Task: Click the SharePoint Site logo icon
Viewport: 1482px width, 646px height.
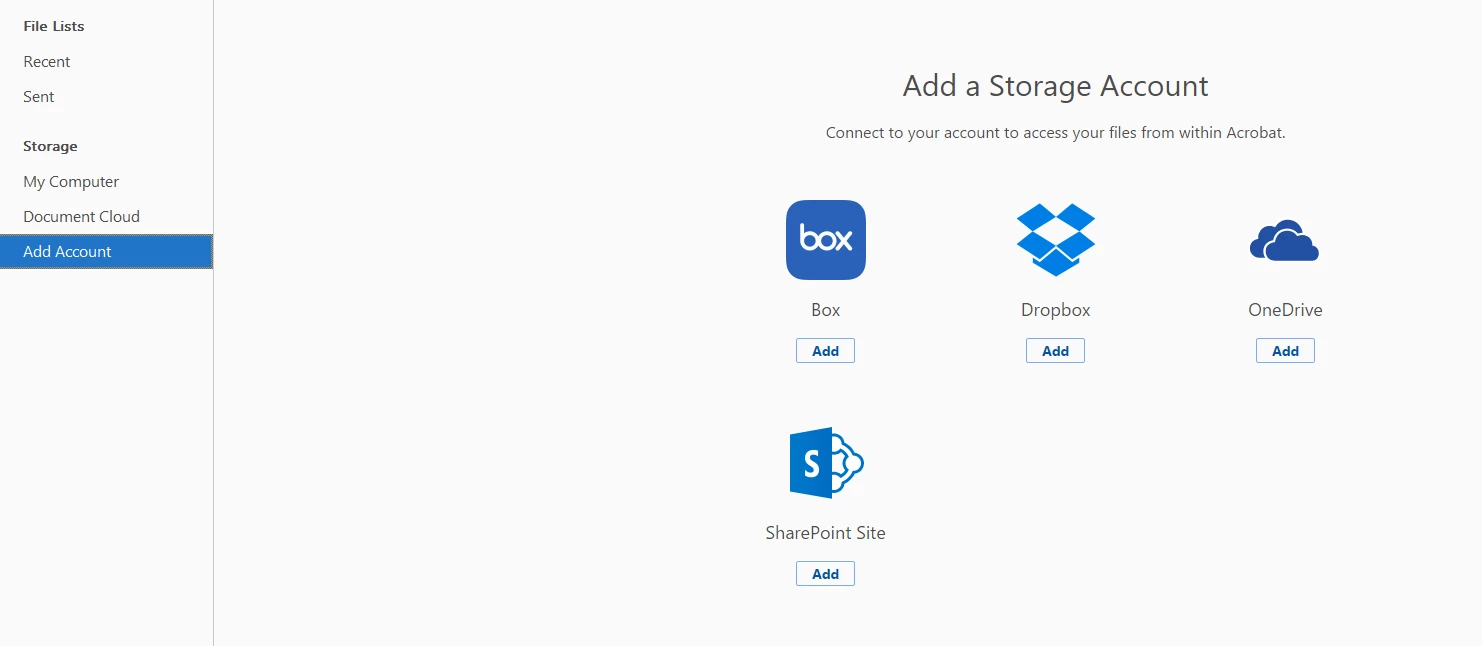Action: (x=826, y=463)
